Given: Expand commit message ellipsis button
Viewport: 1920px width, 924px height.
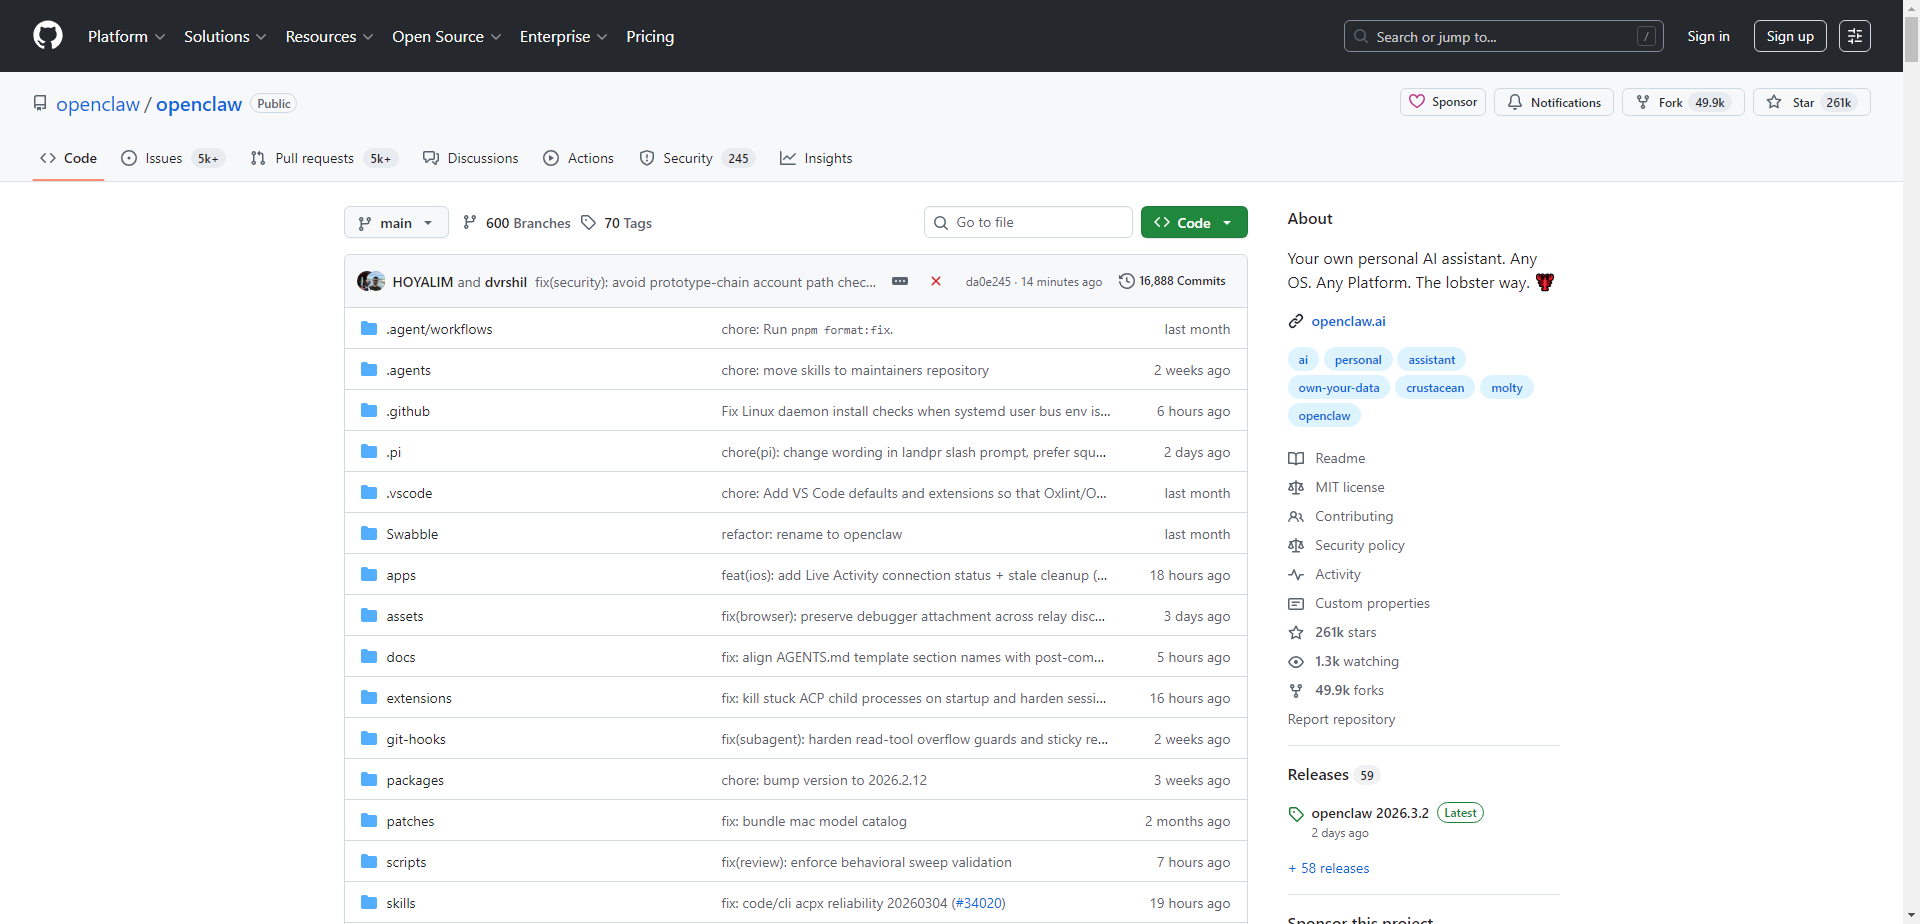Looking at the screenshot, I should [x=900, y=281].
